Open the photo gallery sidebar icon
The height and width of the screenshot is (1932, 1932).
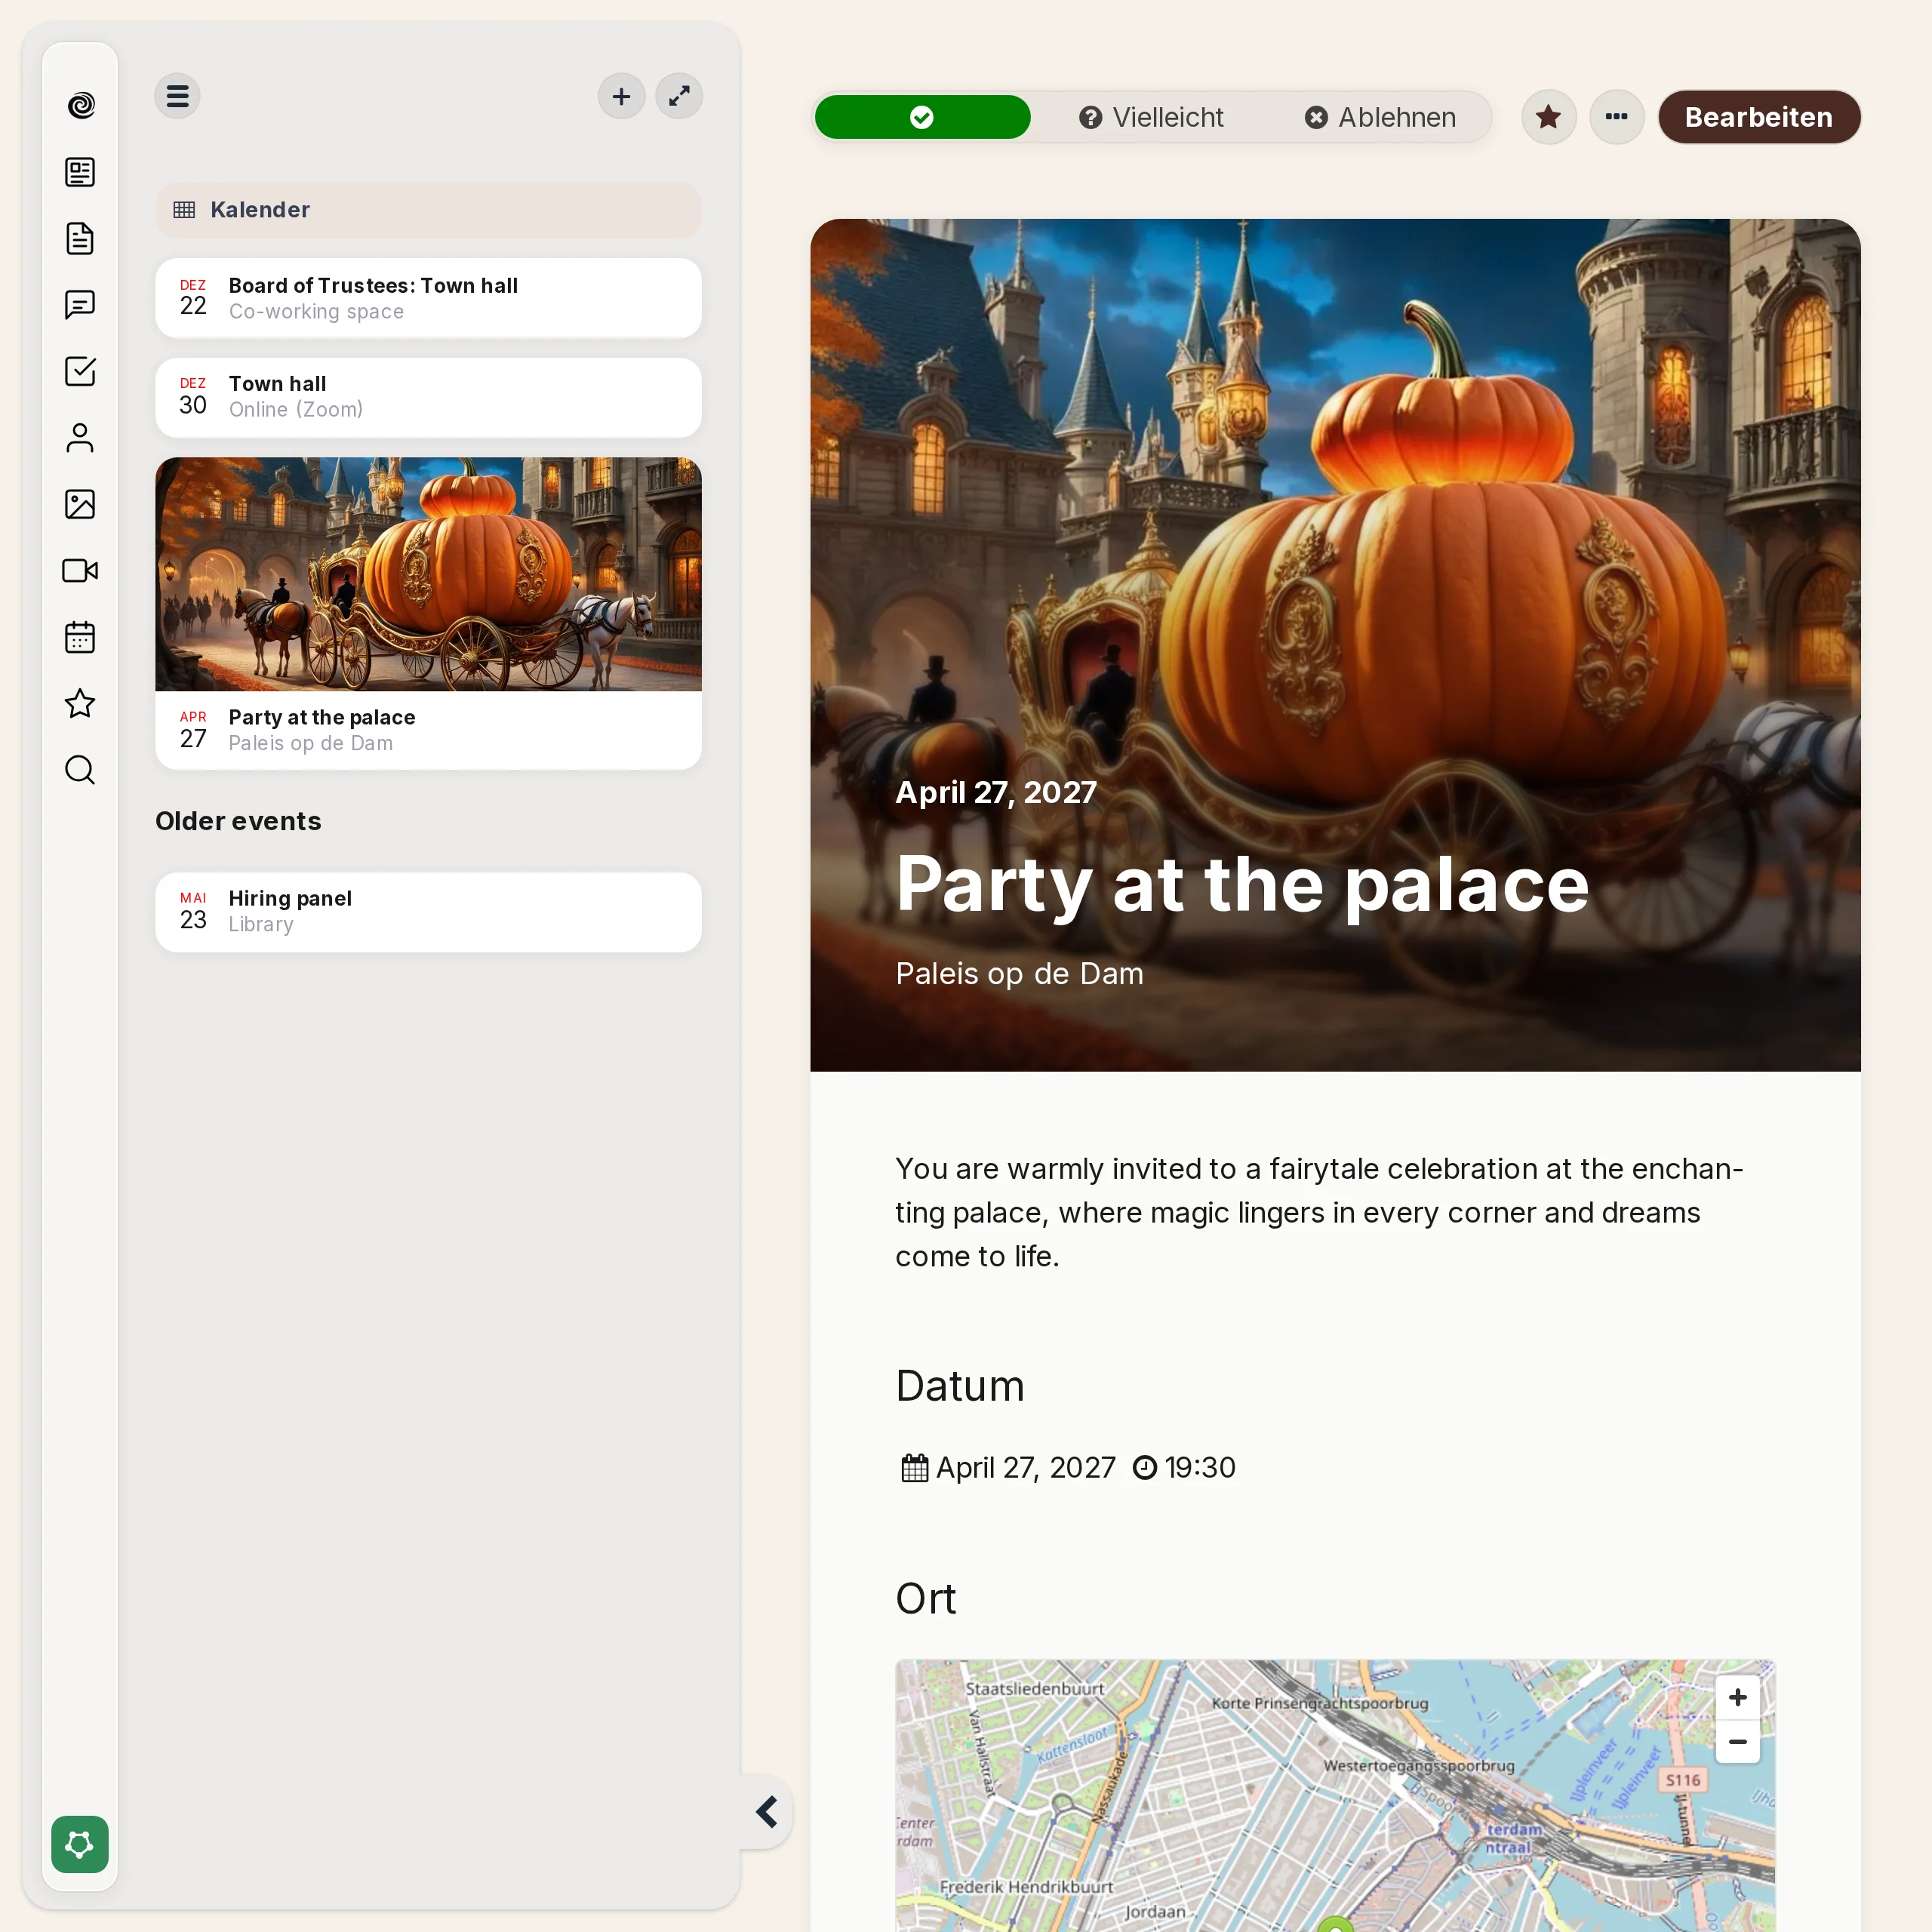pos(80,504)
